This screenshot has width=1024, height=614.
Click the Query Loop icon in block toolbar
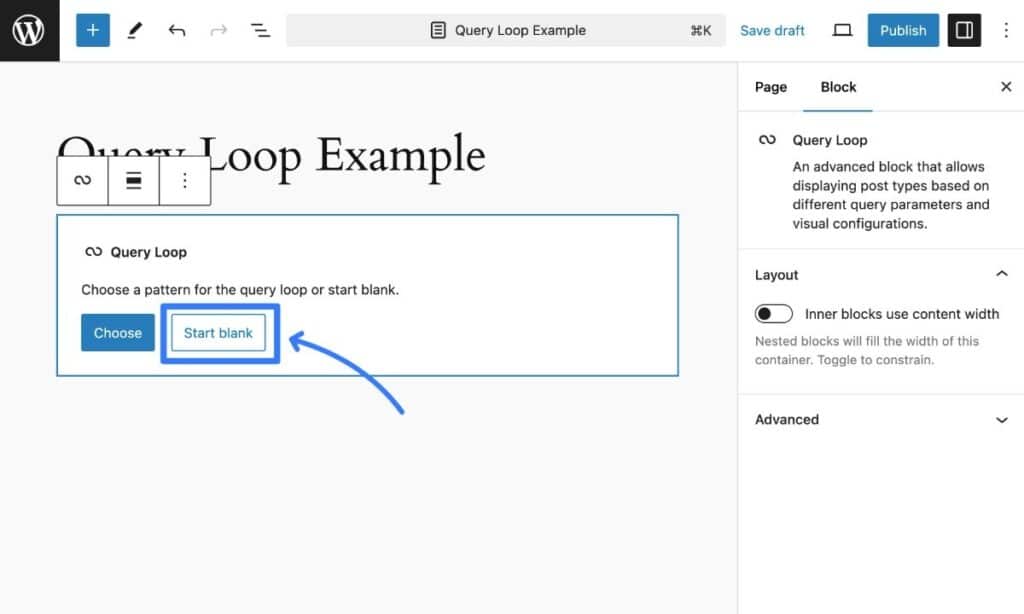pos(81,180)
